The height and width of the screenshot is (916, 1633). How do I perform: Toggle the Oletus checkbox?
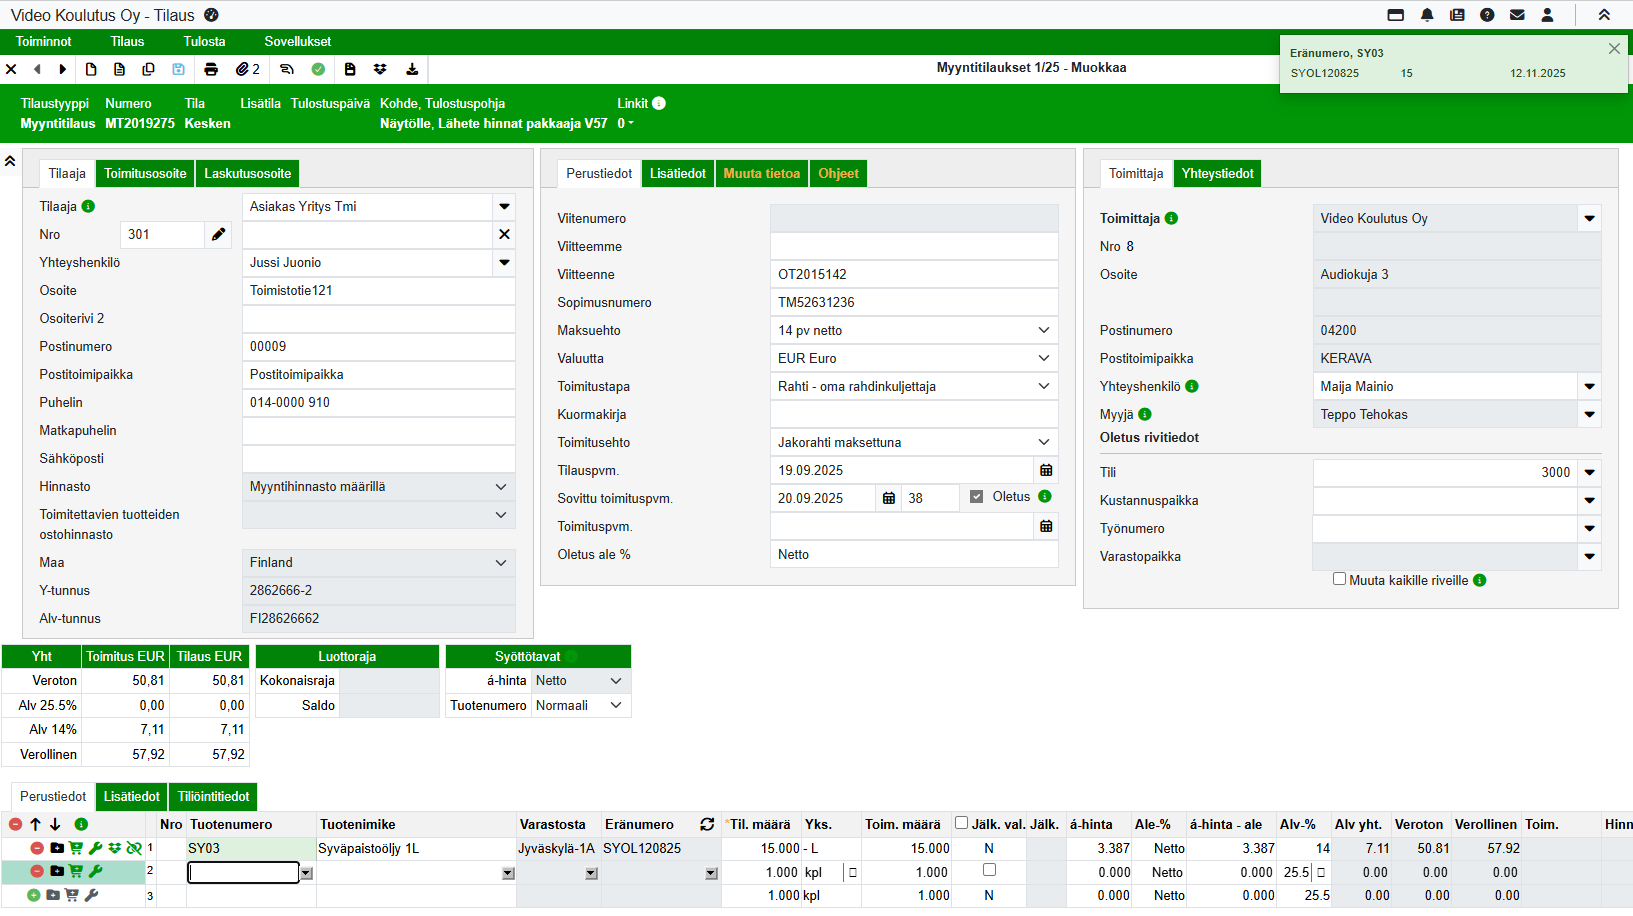pos(977,497)
